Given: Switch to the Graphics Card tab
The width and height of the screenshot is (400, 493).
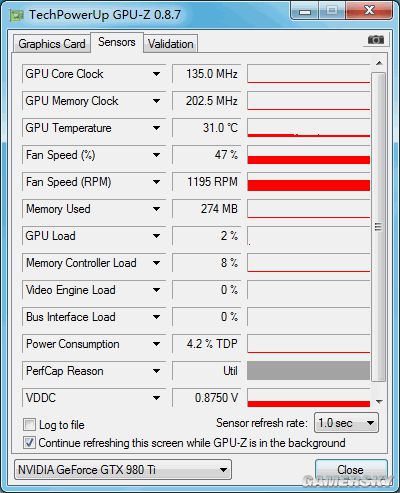Looking at the screenshot, I should pos(52,44).
